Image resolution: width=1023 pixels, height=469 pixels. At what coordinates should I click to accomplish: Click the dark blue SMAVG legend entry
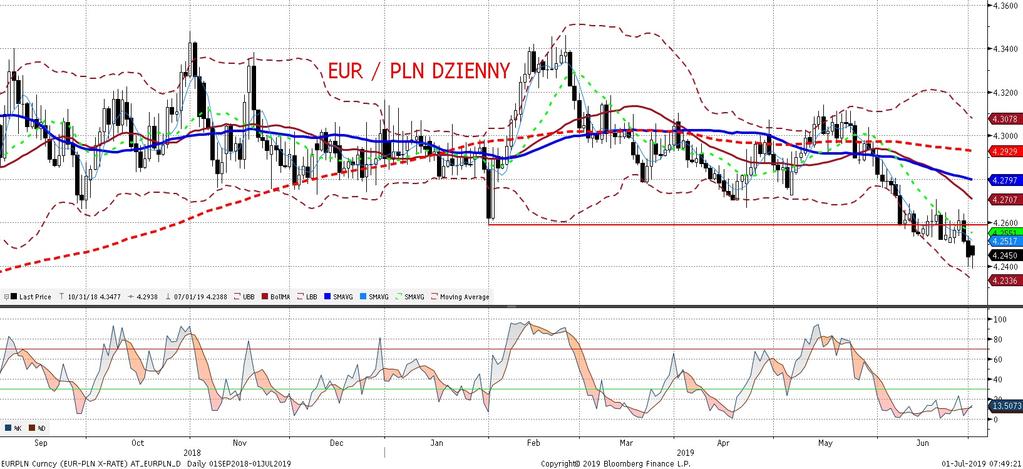click(339, 297)
